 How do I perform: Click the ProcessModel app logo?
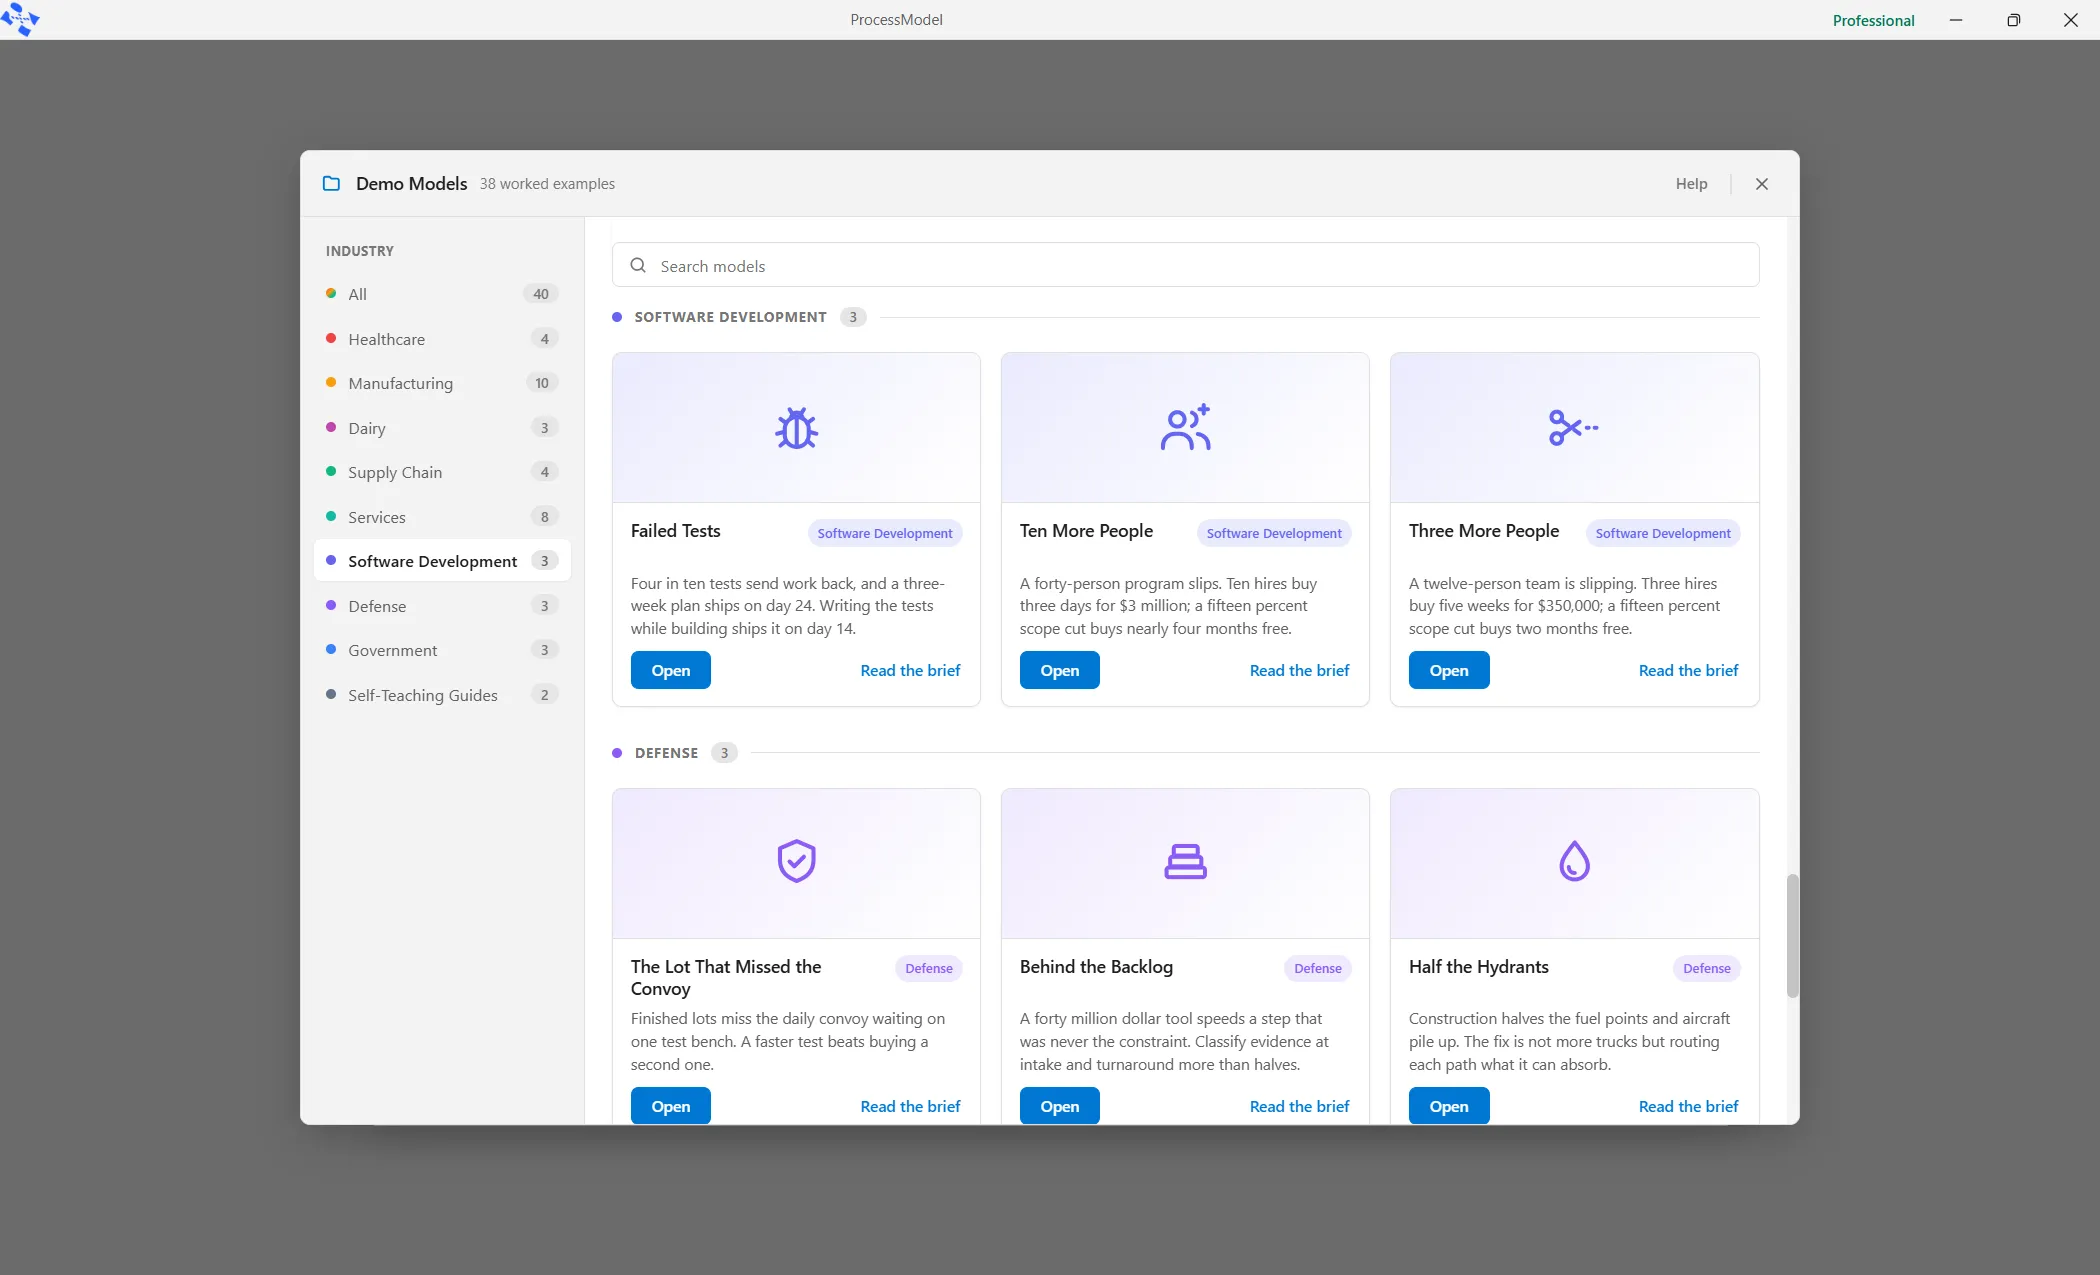[x=20, y=19]
